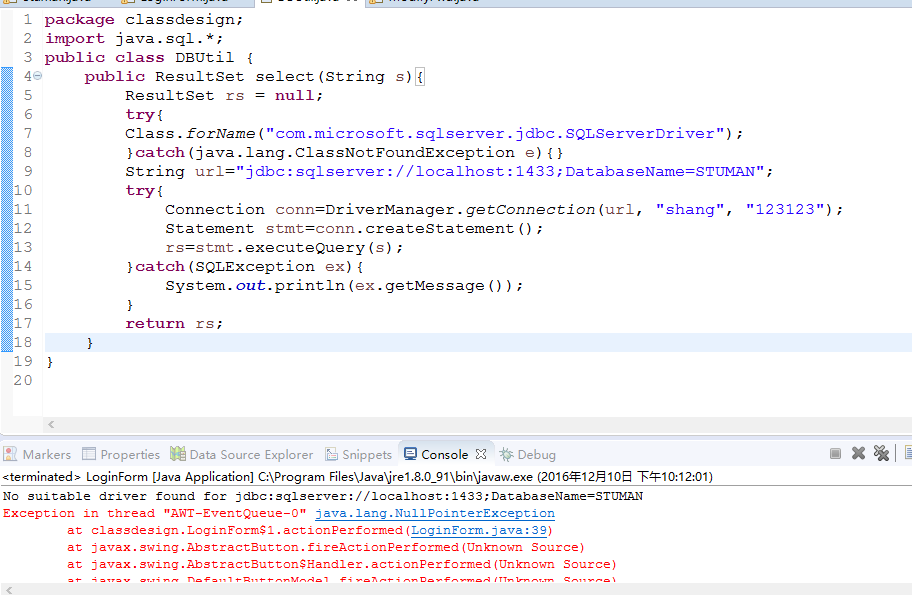The width and height of the screenshot is (912, 595).
Task: Click the Debug bug icon
Action: coord(507,454)
